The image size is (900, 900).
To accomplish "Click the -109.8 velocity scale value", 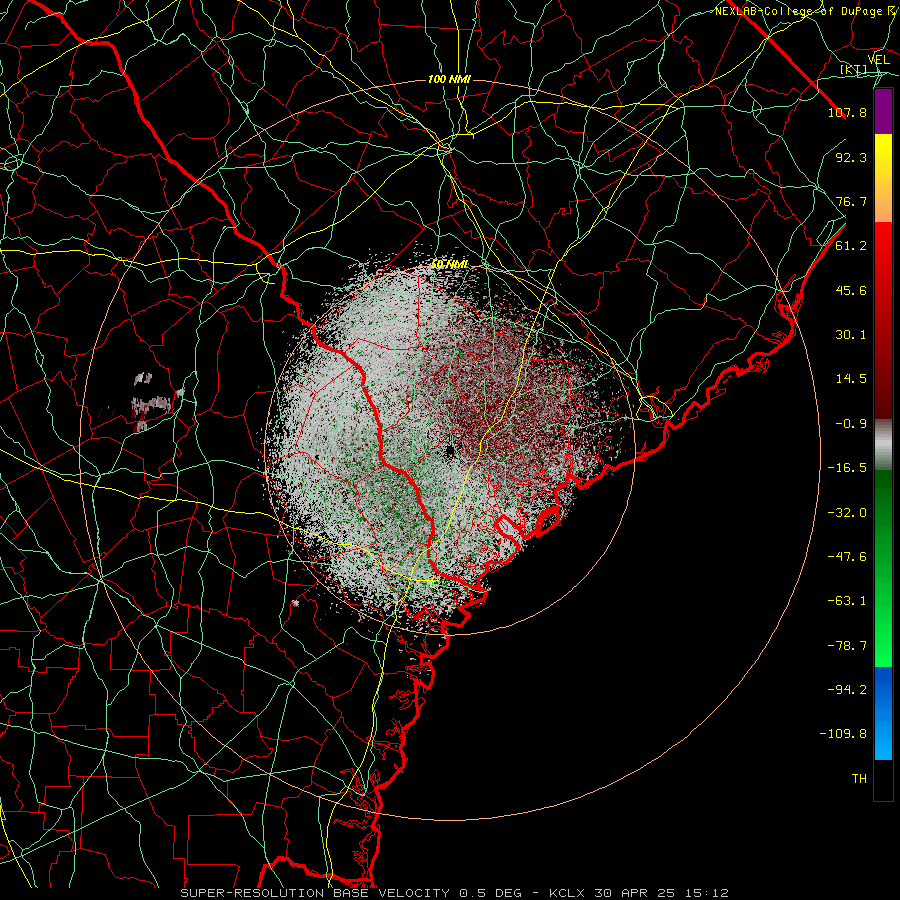I will click(843, 734).
